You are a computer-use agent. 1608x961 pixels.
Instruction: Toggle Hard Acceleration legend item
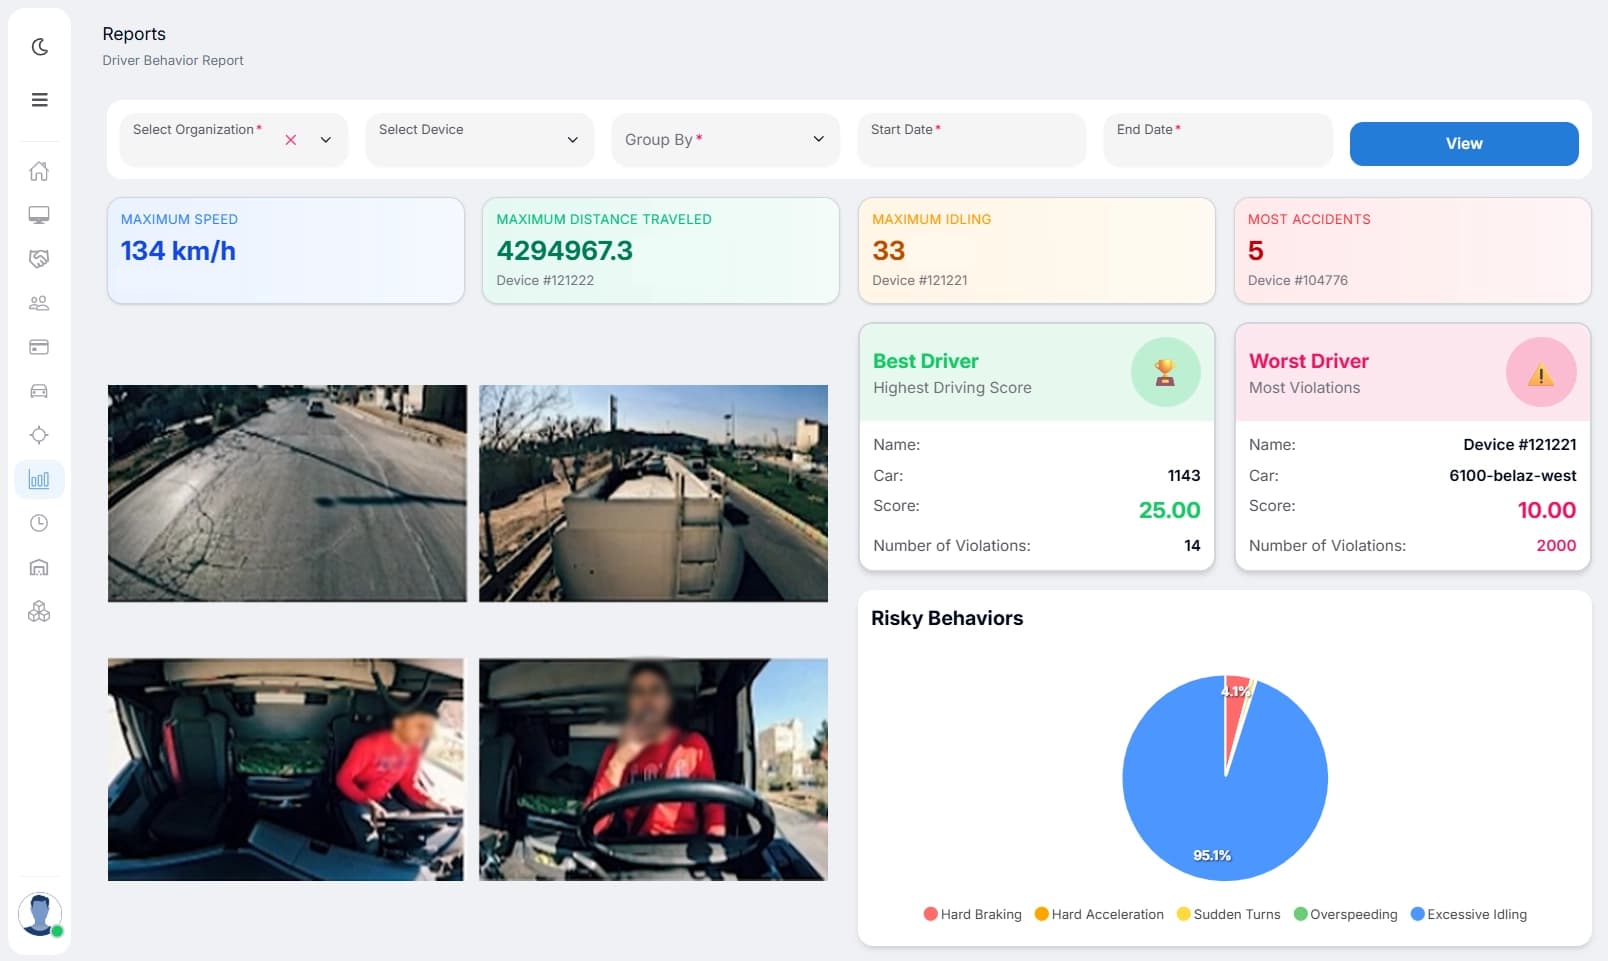pos(1099,914)
